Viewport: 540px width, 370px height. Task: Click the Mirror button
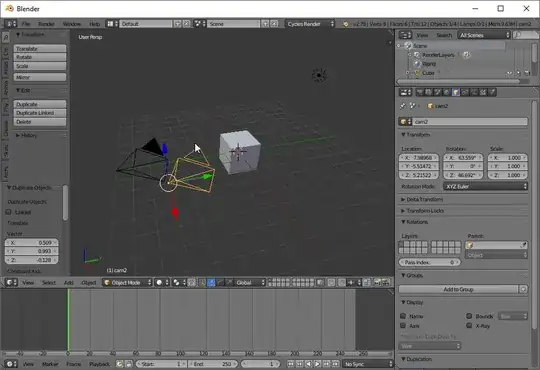point(40,77)
